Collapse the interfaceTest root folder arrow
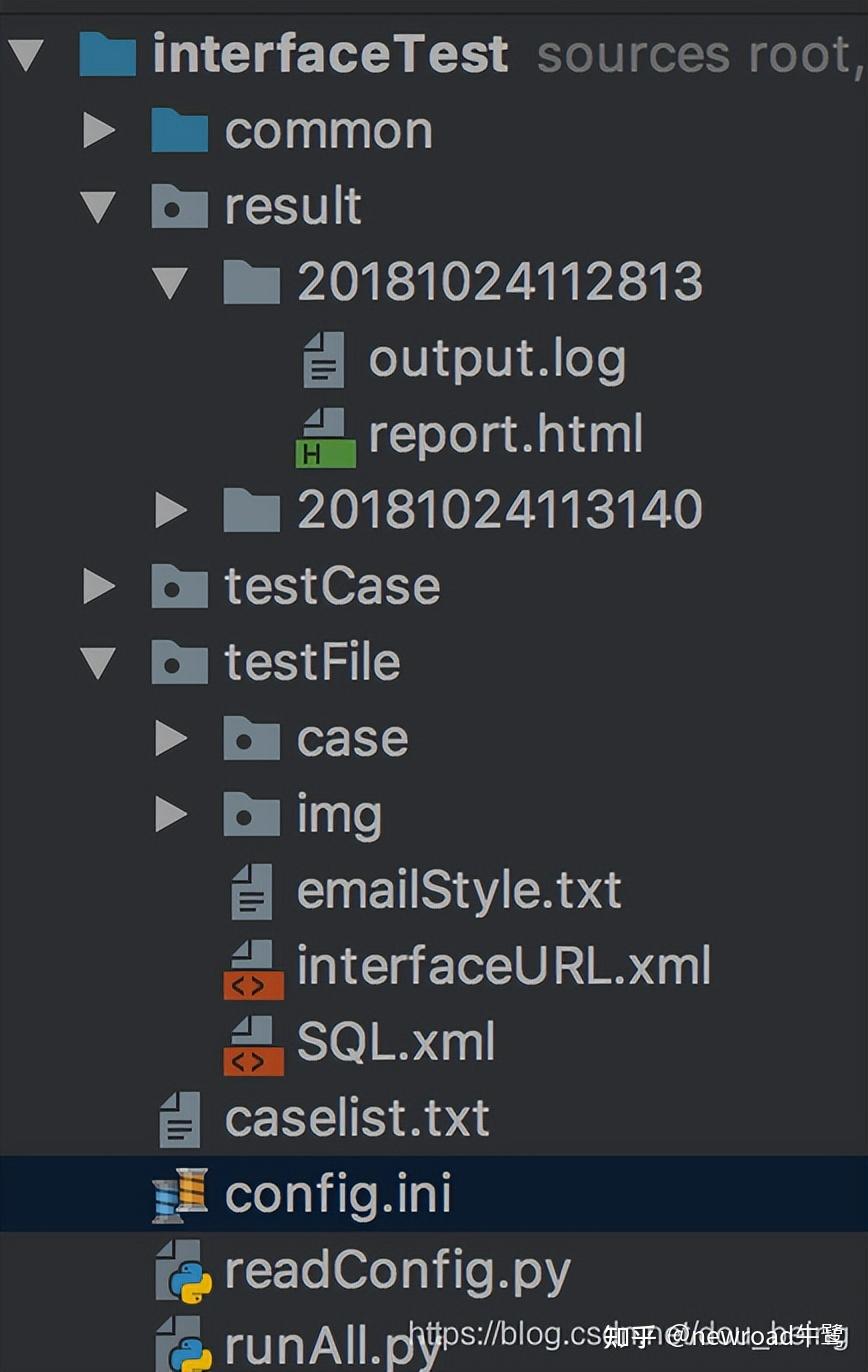The image size is (868, 1372). coord(25,55)
